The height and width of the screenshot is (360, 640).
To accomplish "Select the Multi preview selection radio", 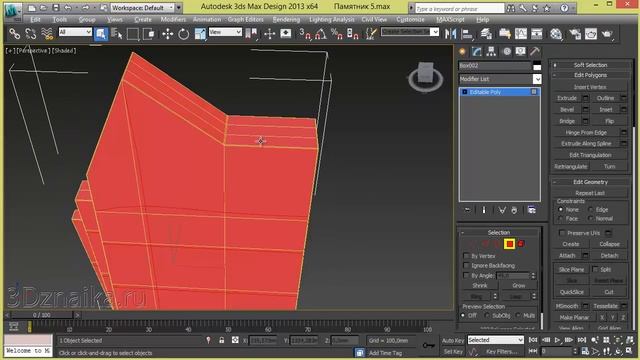I will pos(518,316).
